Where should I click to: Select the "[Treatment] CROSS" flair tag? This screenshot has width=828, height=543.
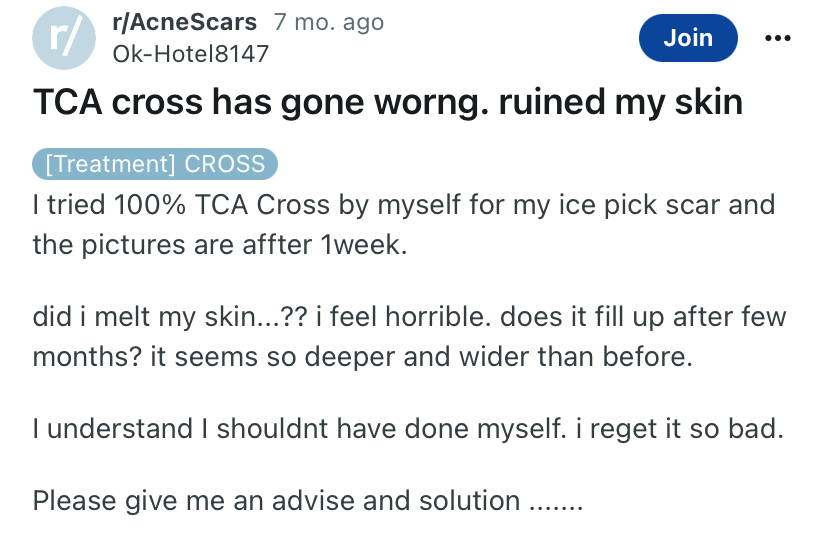154,164
